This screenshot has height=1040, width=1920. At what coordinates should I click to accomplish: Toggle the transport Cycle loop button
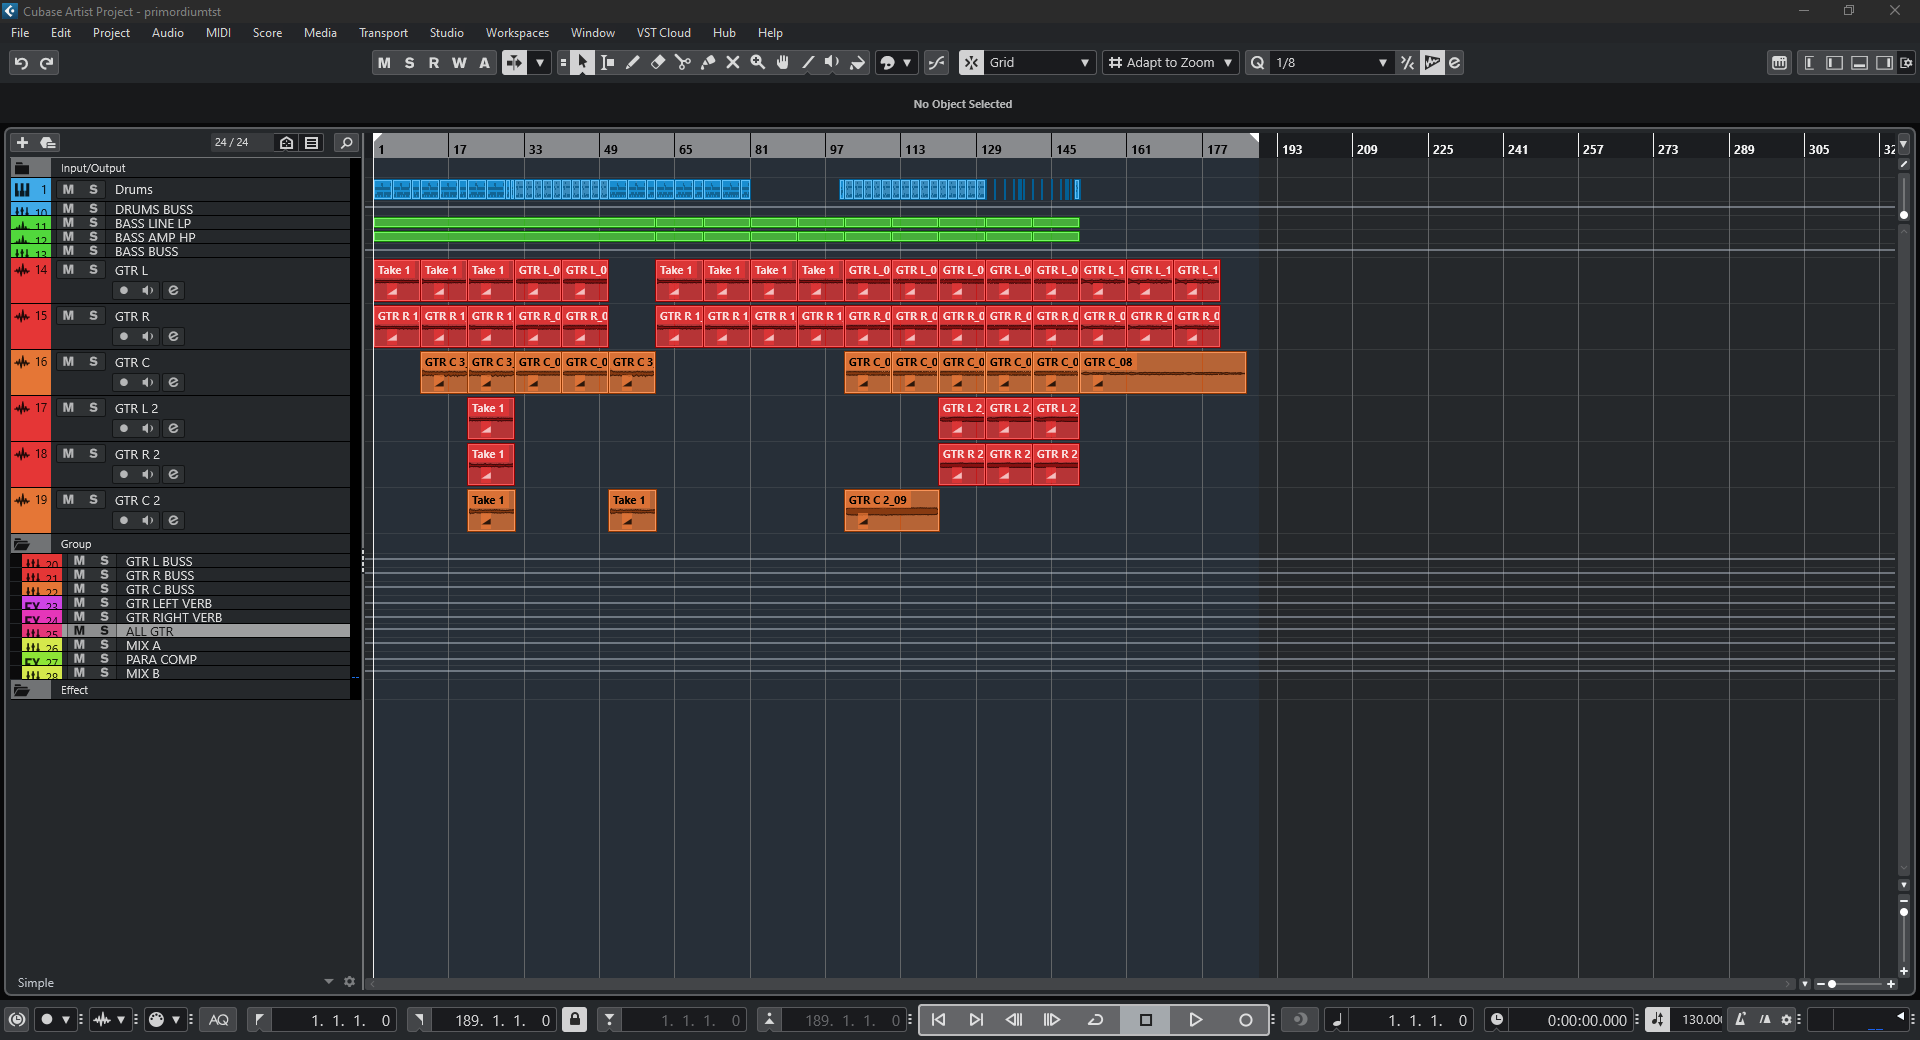[x=1095, y=1020]
